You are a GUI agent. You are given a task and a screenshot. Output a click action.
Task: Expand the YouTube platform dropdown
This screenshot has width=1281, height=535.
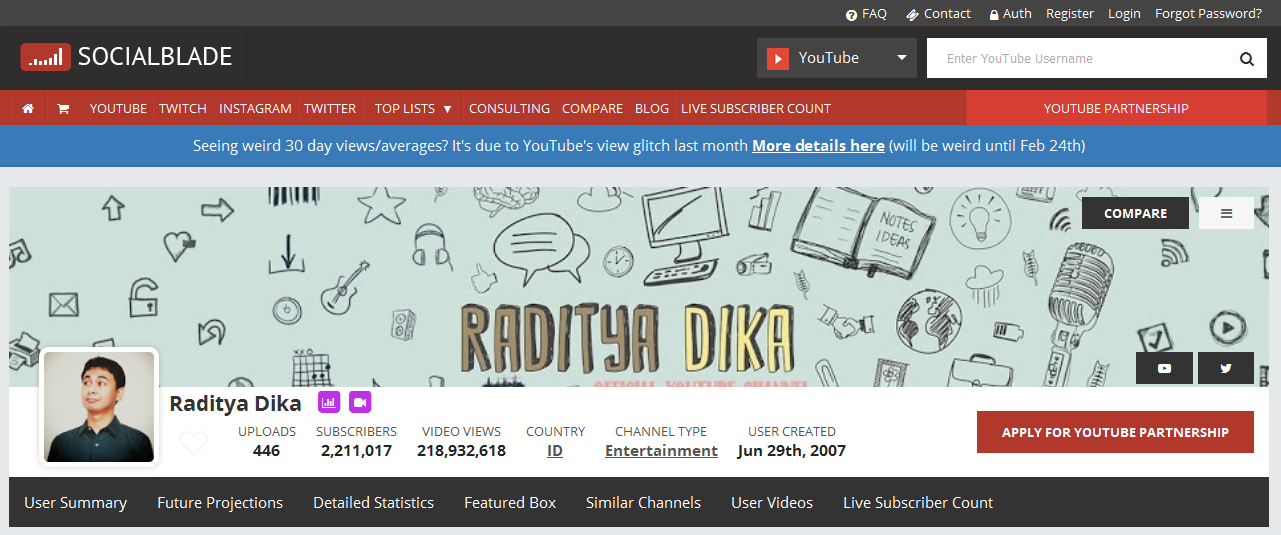click(x=837, y=58)
